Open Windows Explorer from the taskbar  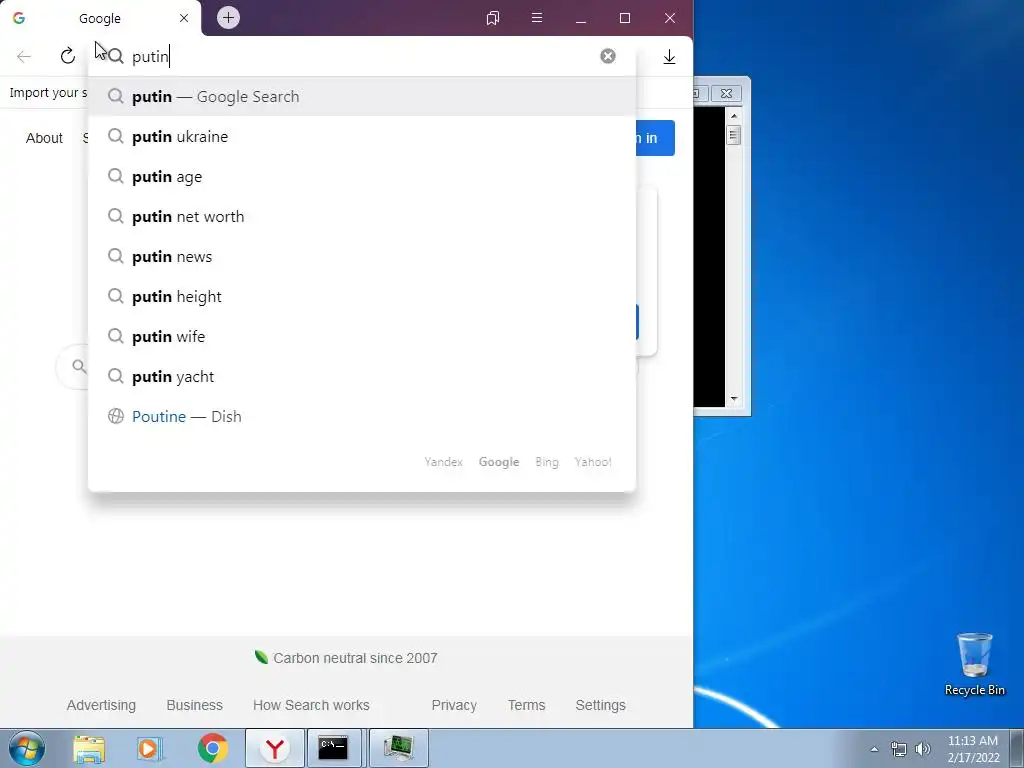89,748
